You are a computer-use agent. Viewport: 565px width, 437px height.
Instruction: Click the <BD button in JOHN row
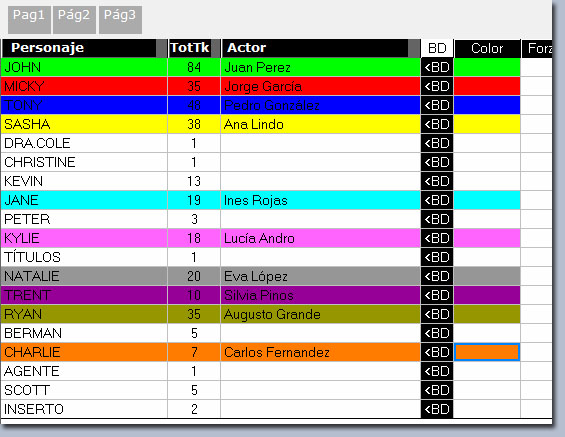coord(437,67)
